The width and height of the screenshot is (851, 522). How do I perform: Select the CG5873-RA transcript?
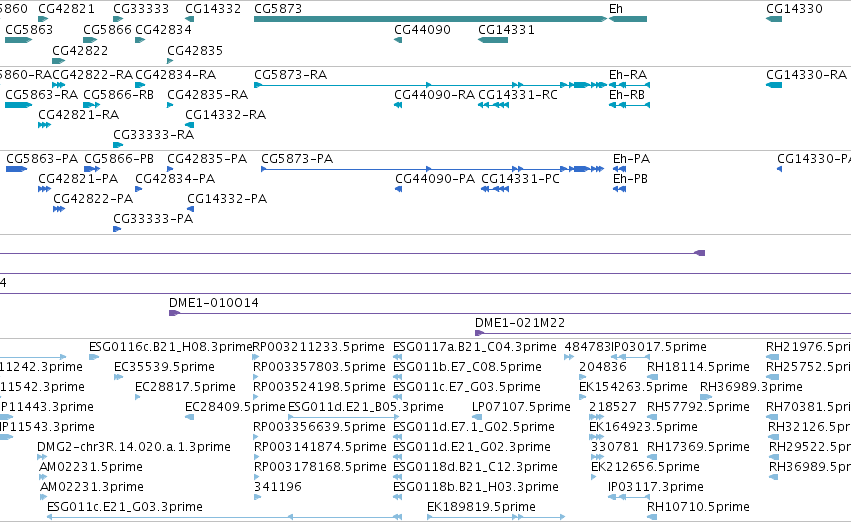click(x=430, y=85)
